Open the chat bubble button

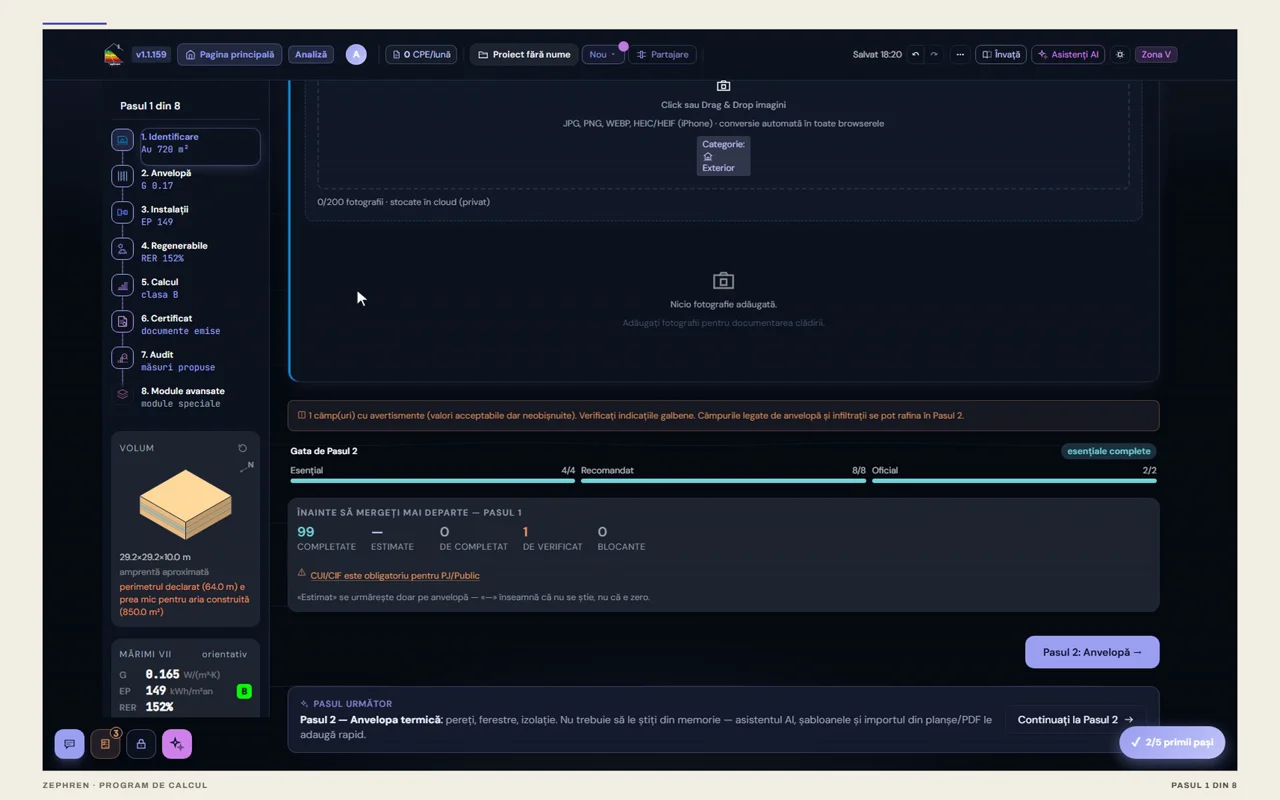click(69, 744)
